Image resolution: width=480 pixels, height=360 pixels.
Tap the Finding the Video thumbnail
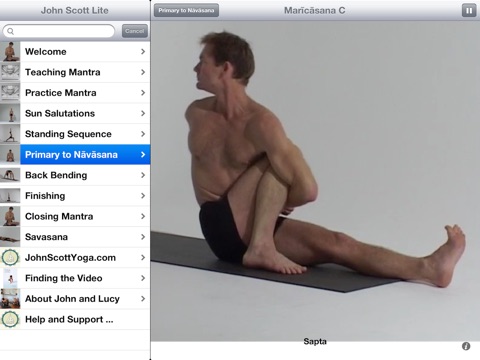(x=10, y=278)
